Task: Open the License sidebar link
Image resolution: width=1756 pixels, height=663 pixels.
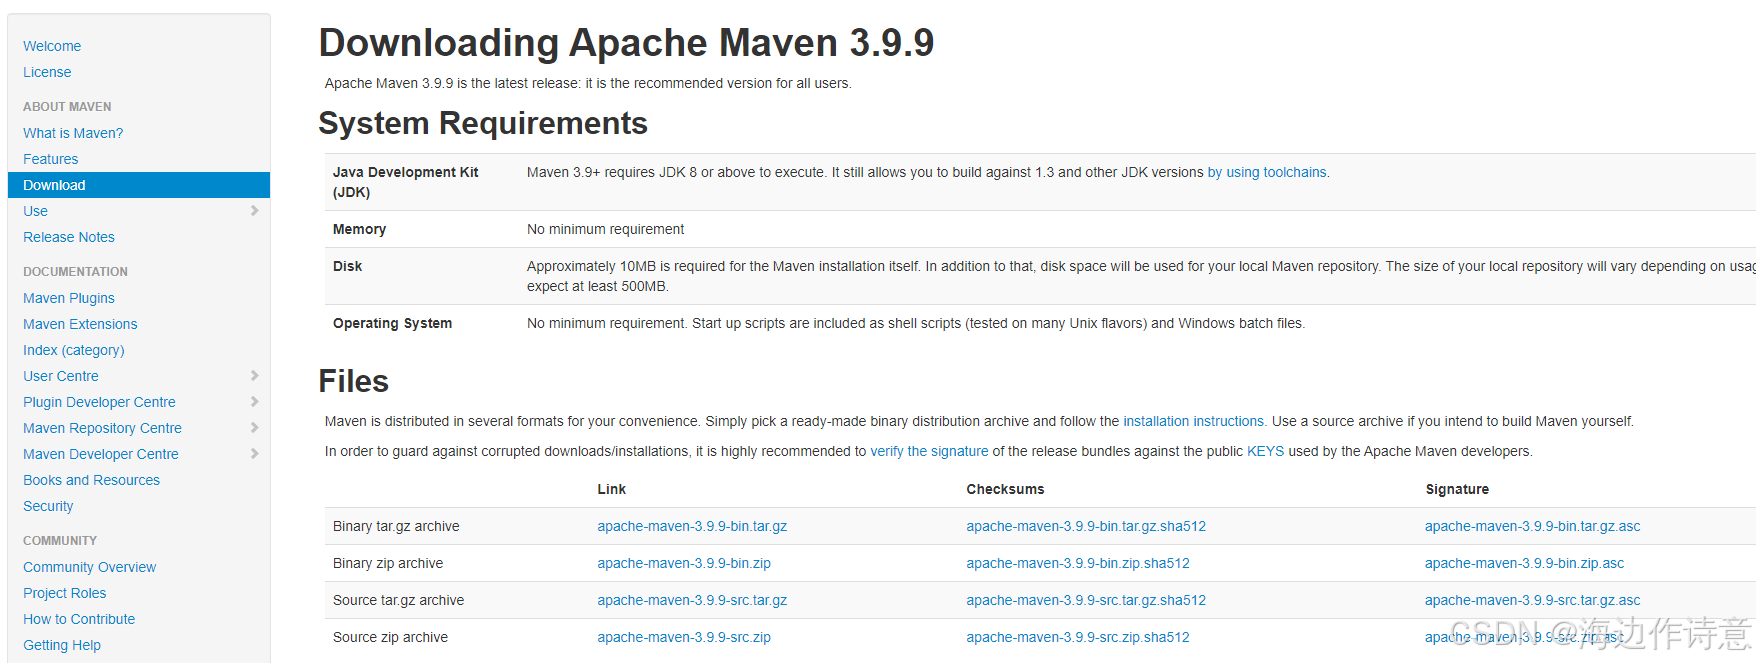Action: pos(47,72)
